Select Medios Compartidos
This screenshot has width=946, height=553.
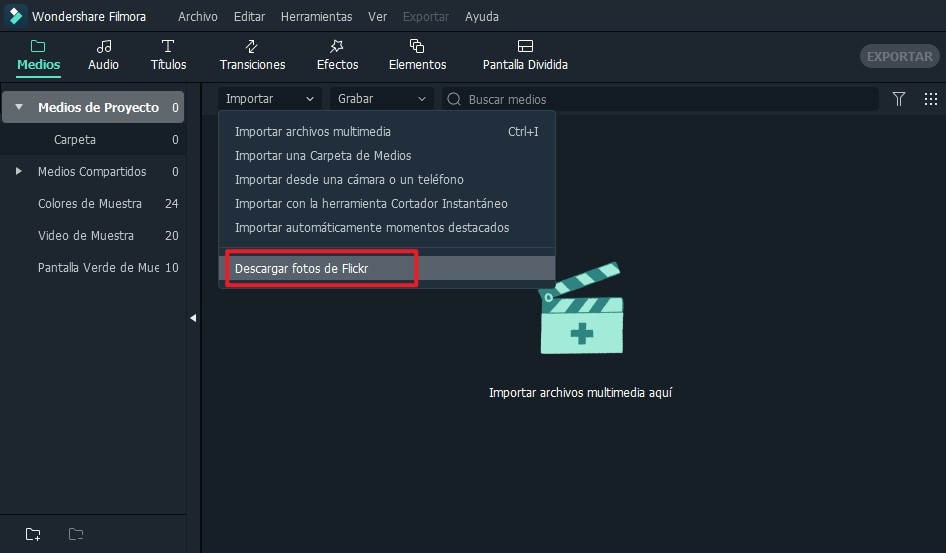(x=93, y=171)
